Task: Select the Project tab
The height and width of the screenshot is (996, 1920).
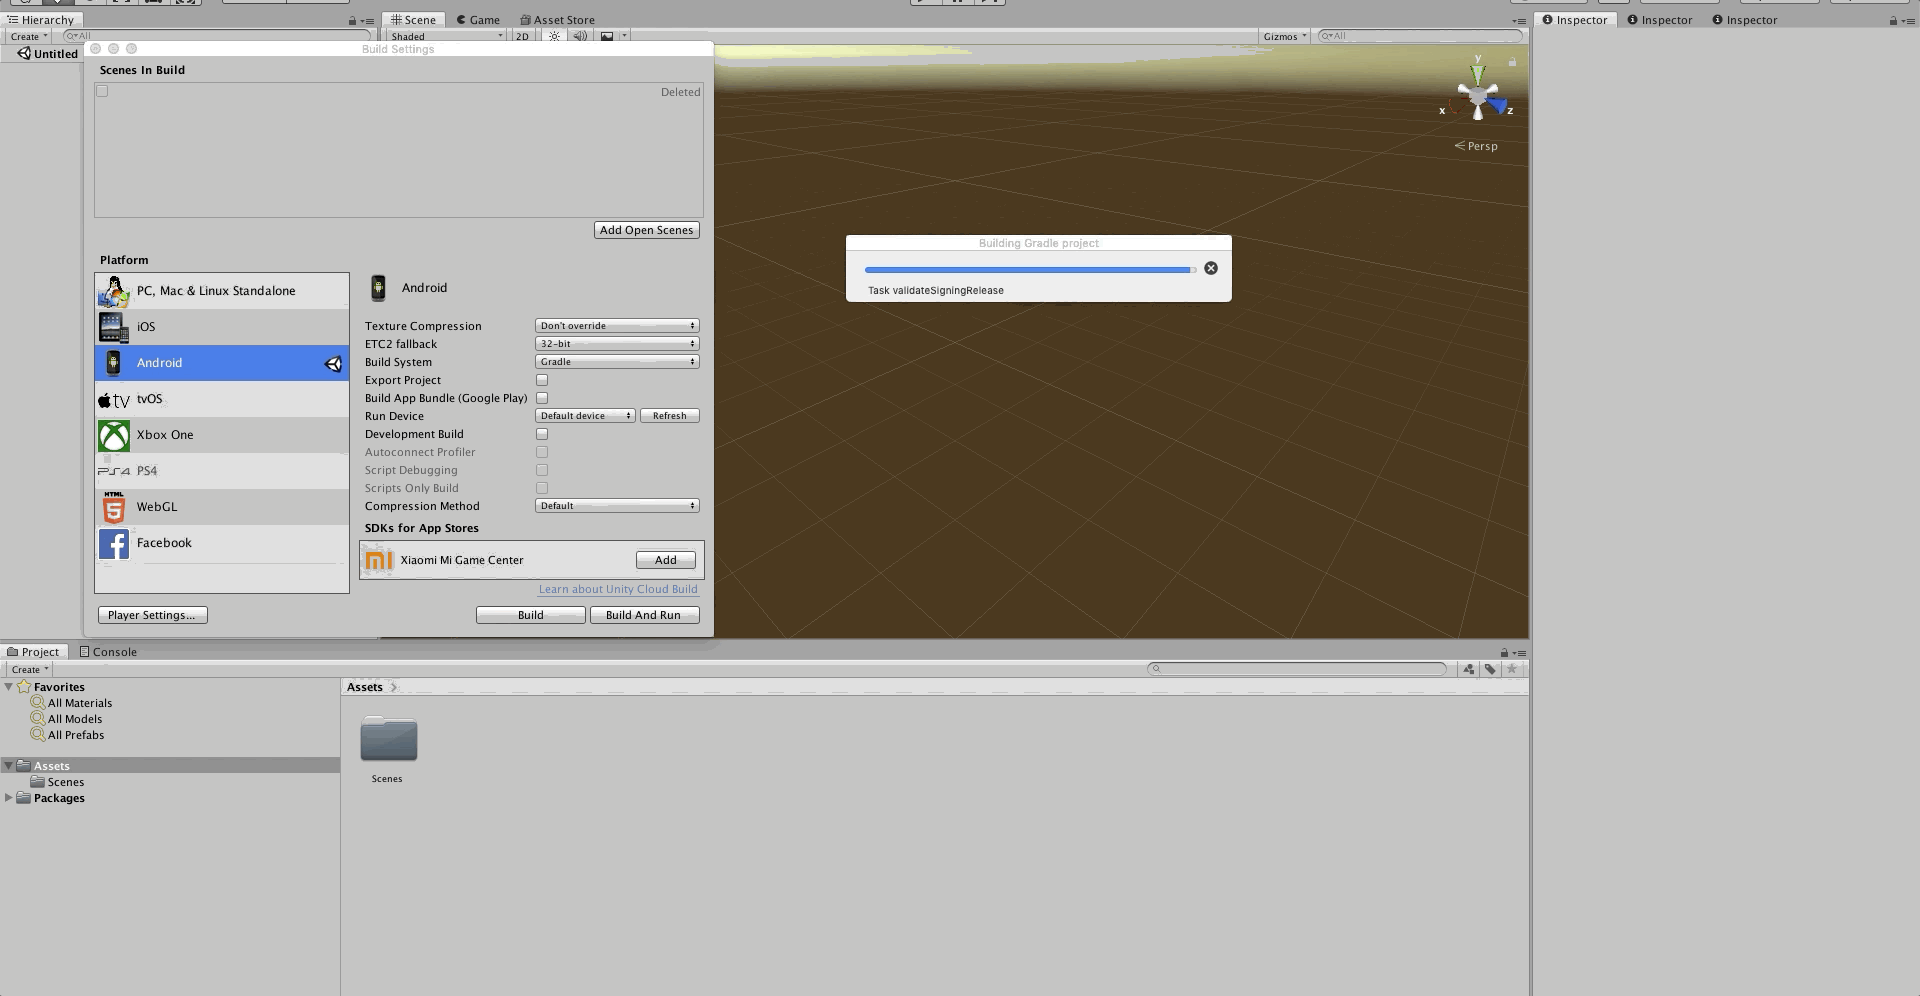Action: pyautogui.click(x=34, y=652)
